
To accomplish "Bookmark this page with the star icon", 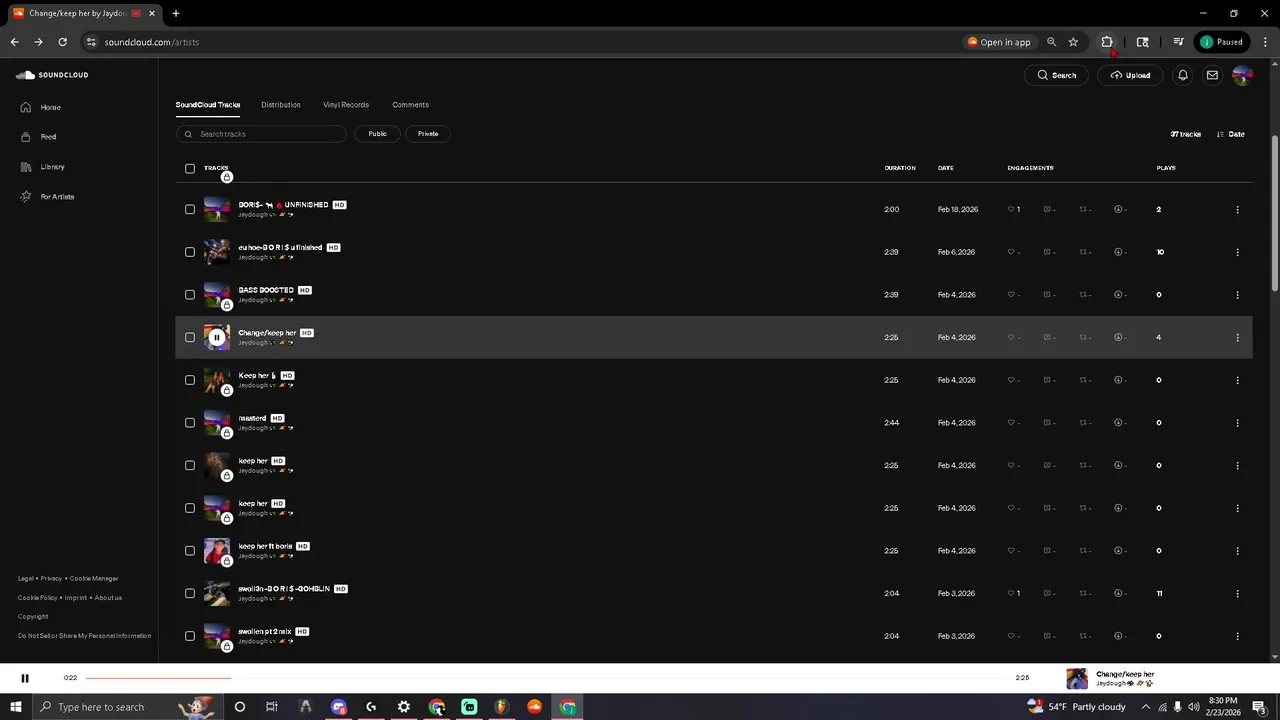I will [x=1073, y=42].
